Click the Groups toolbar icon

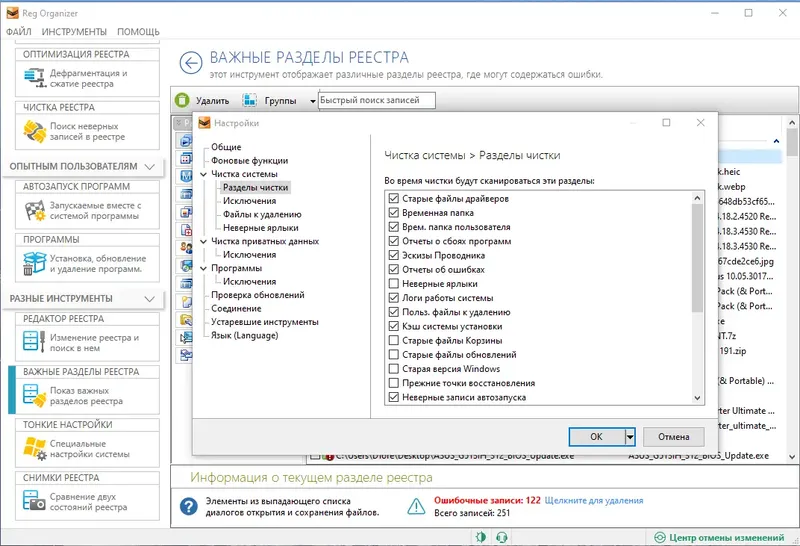point(249,100)
